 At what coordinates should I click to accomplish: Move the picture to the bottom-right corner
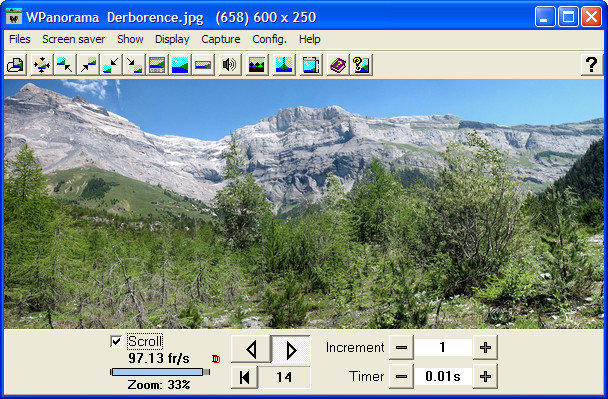point(134,64)
